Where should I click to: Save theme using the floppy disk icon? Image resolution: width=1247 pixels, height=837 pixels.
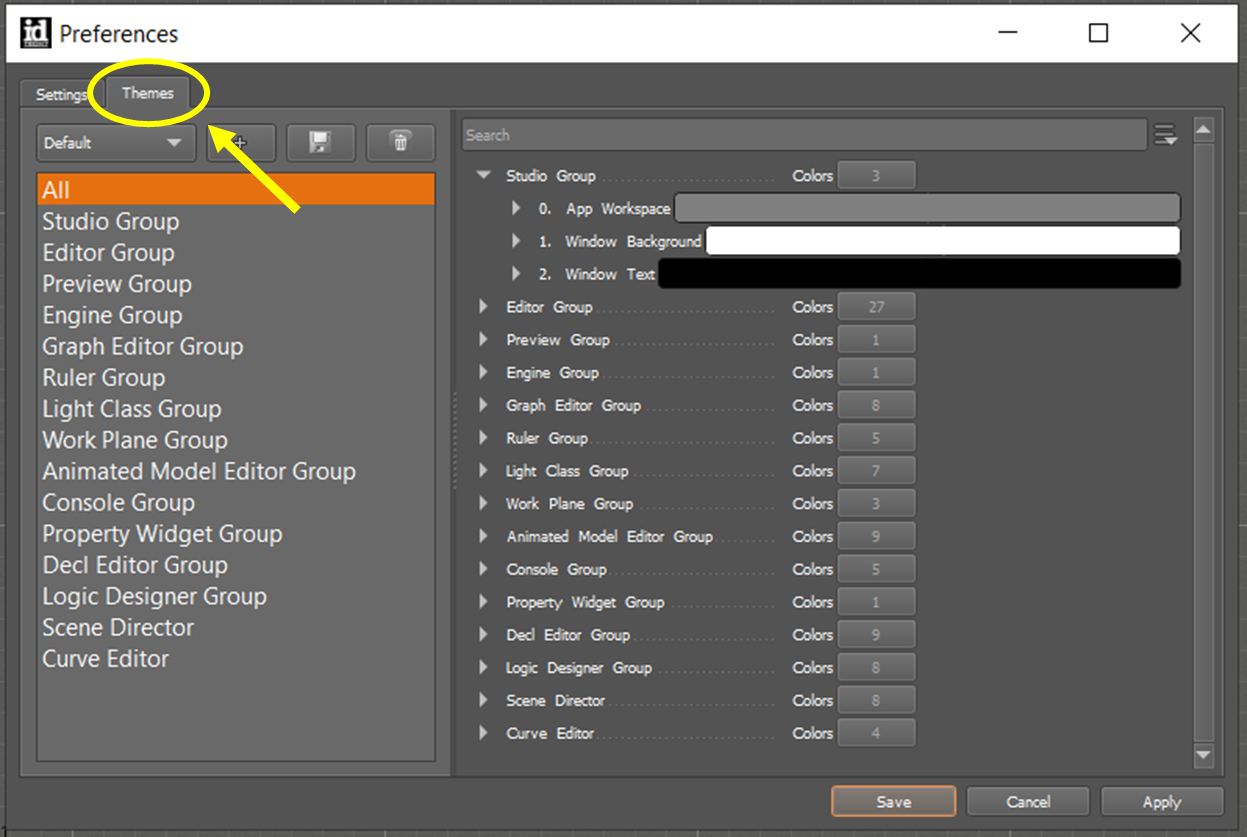[320, 143]
